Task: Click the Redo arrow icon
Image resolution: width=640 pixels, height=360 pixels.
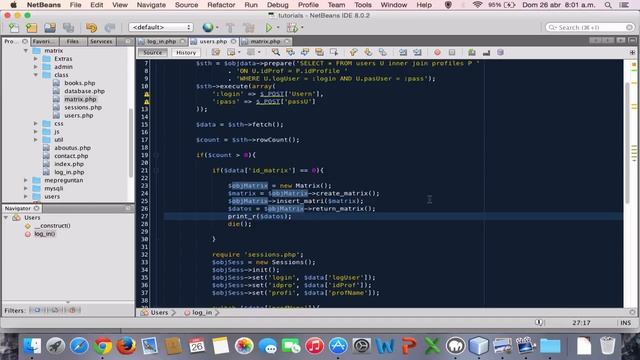Action: click(x=110, y=28)
